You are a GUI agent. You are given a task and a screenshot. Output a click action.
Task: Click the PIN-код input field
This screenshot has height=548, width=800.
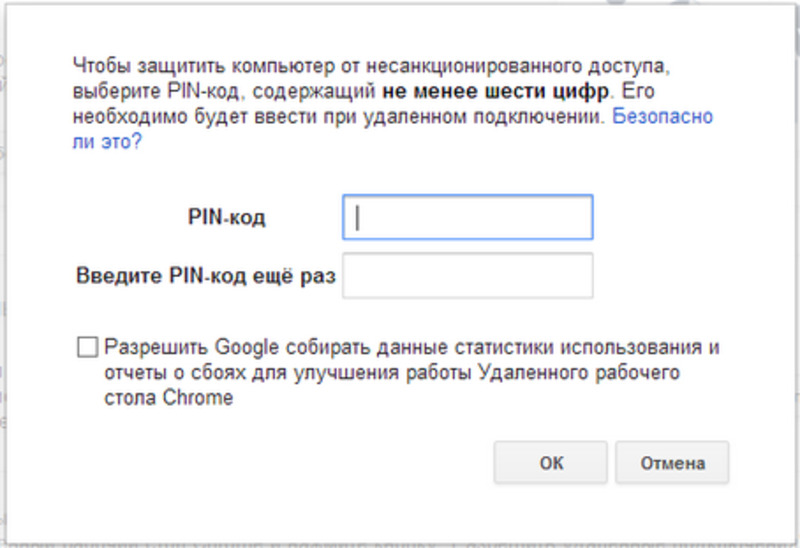pos(467,217)
